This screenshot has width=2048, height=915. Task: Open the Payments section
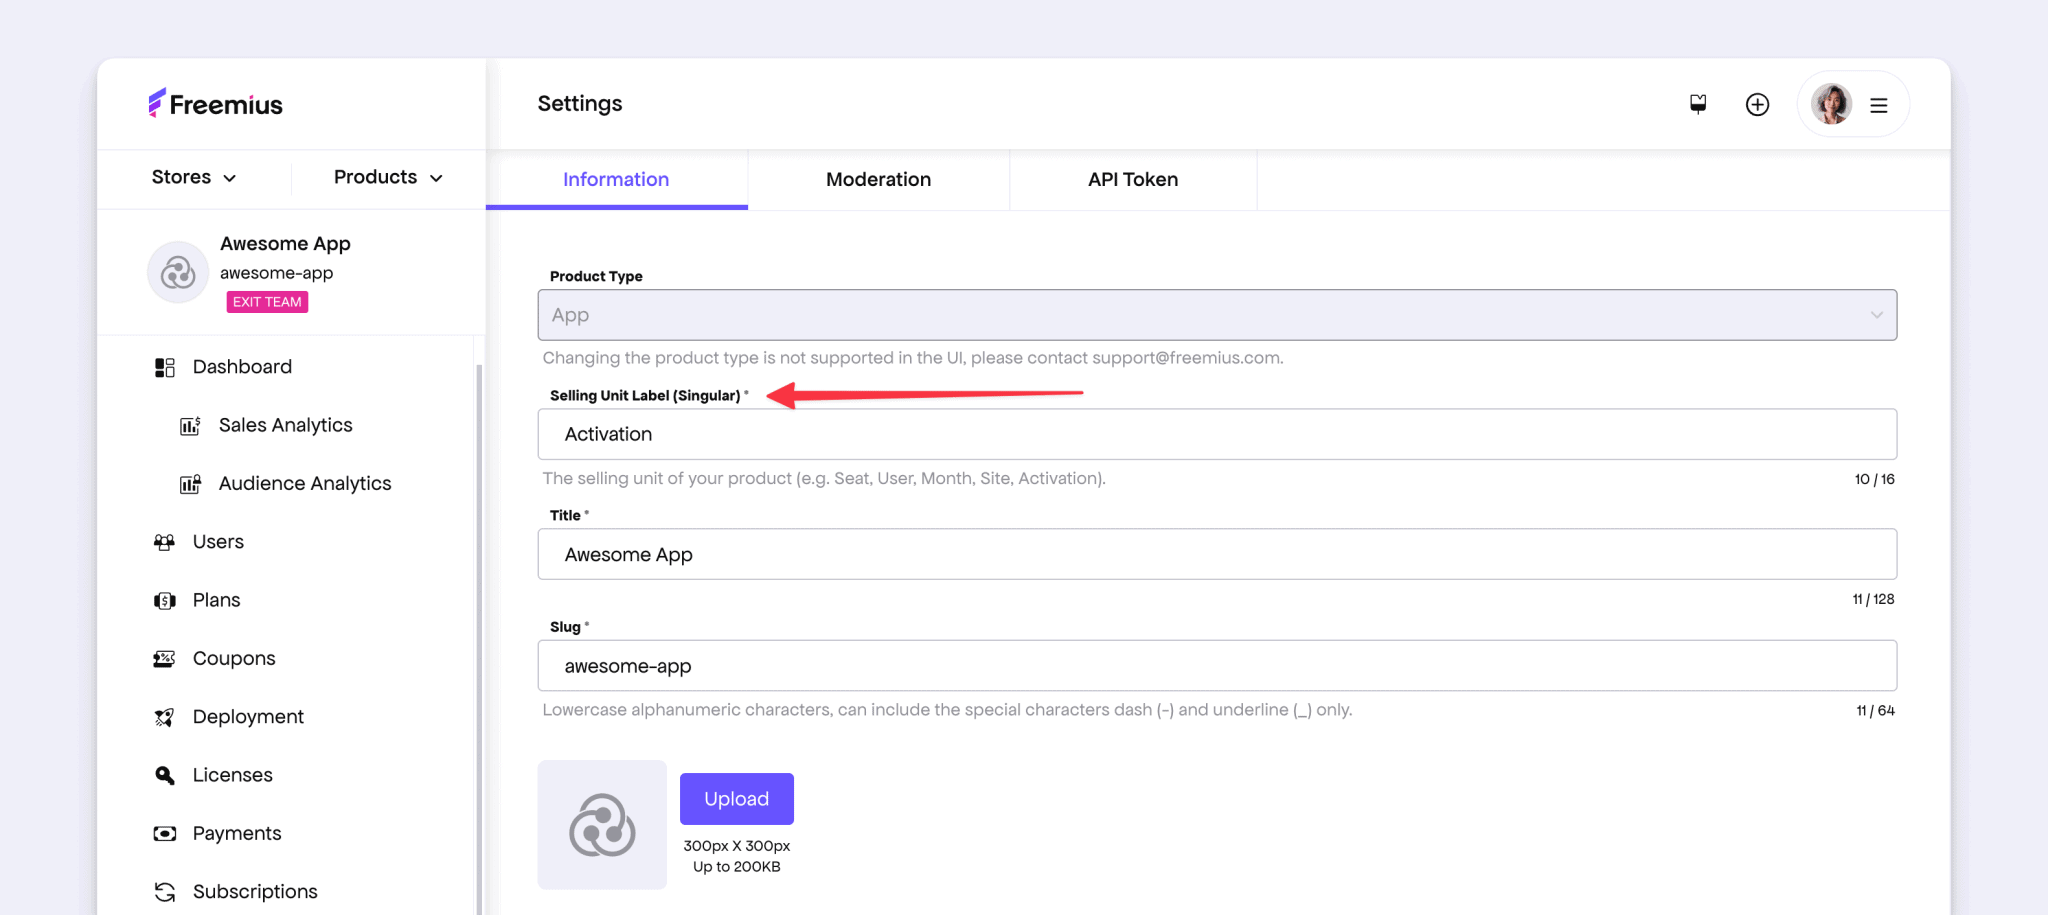pos(237,833)
